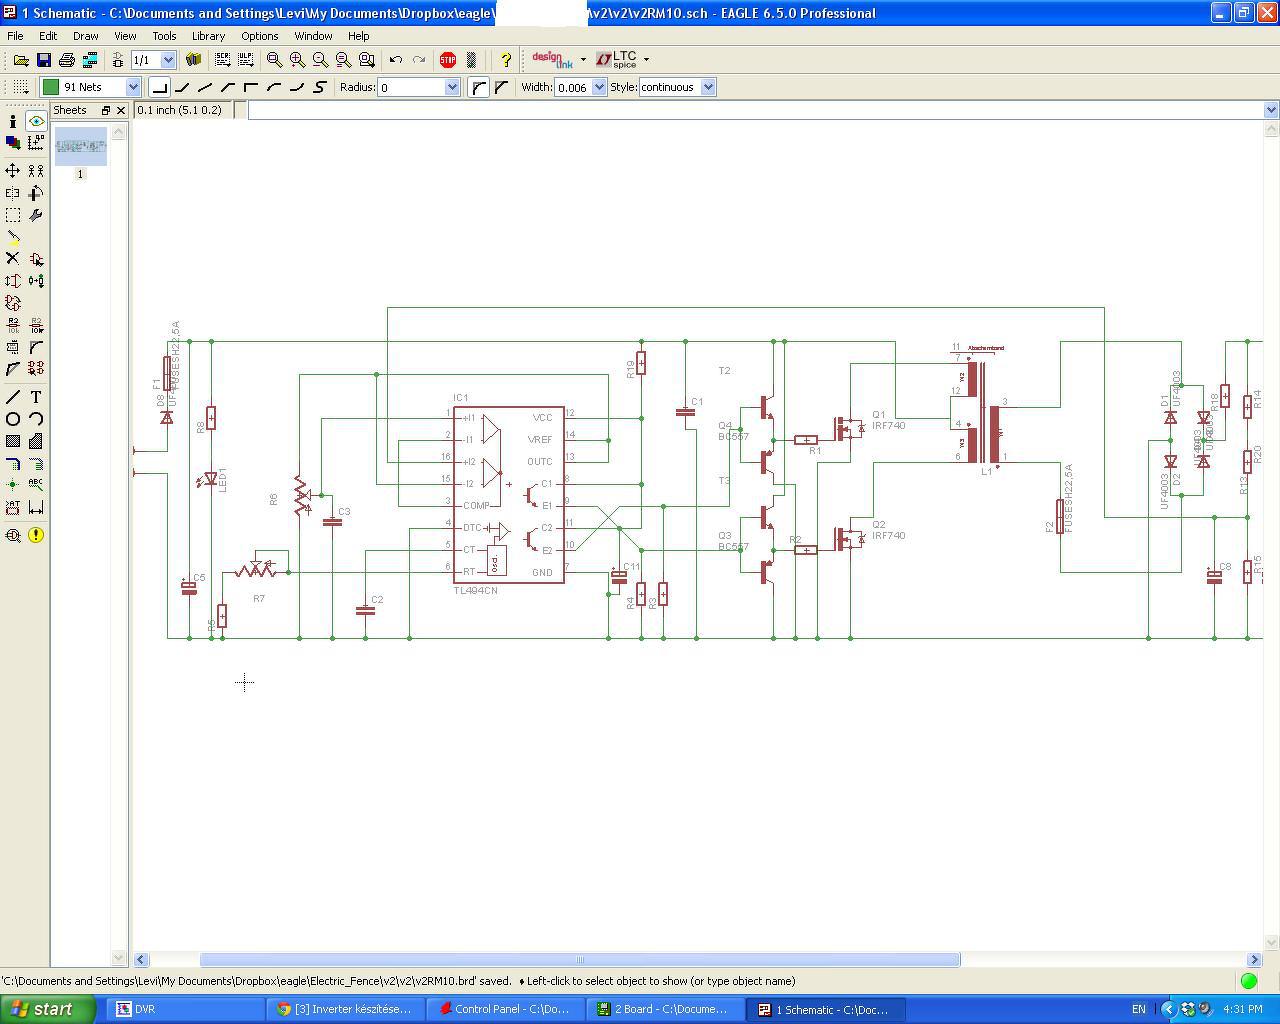The image size is (1280, 1024).
Task: Choose the diagonal-then-horizontal wire bend style
Action: pyautogui.click(x=228, y=87)
